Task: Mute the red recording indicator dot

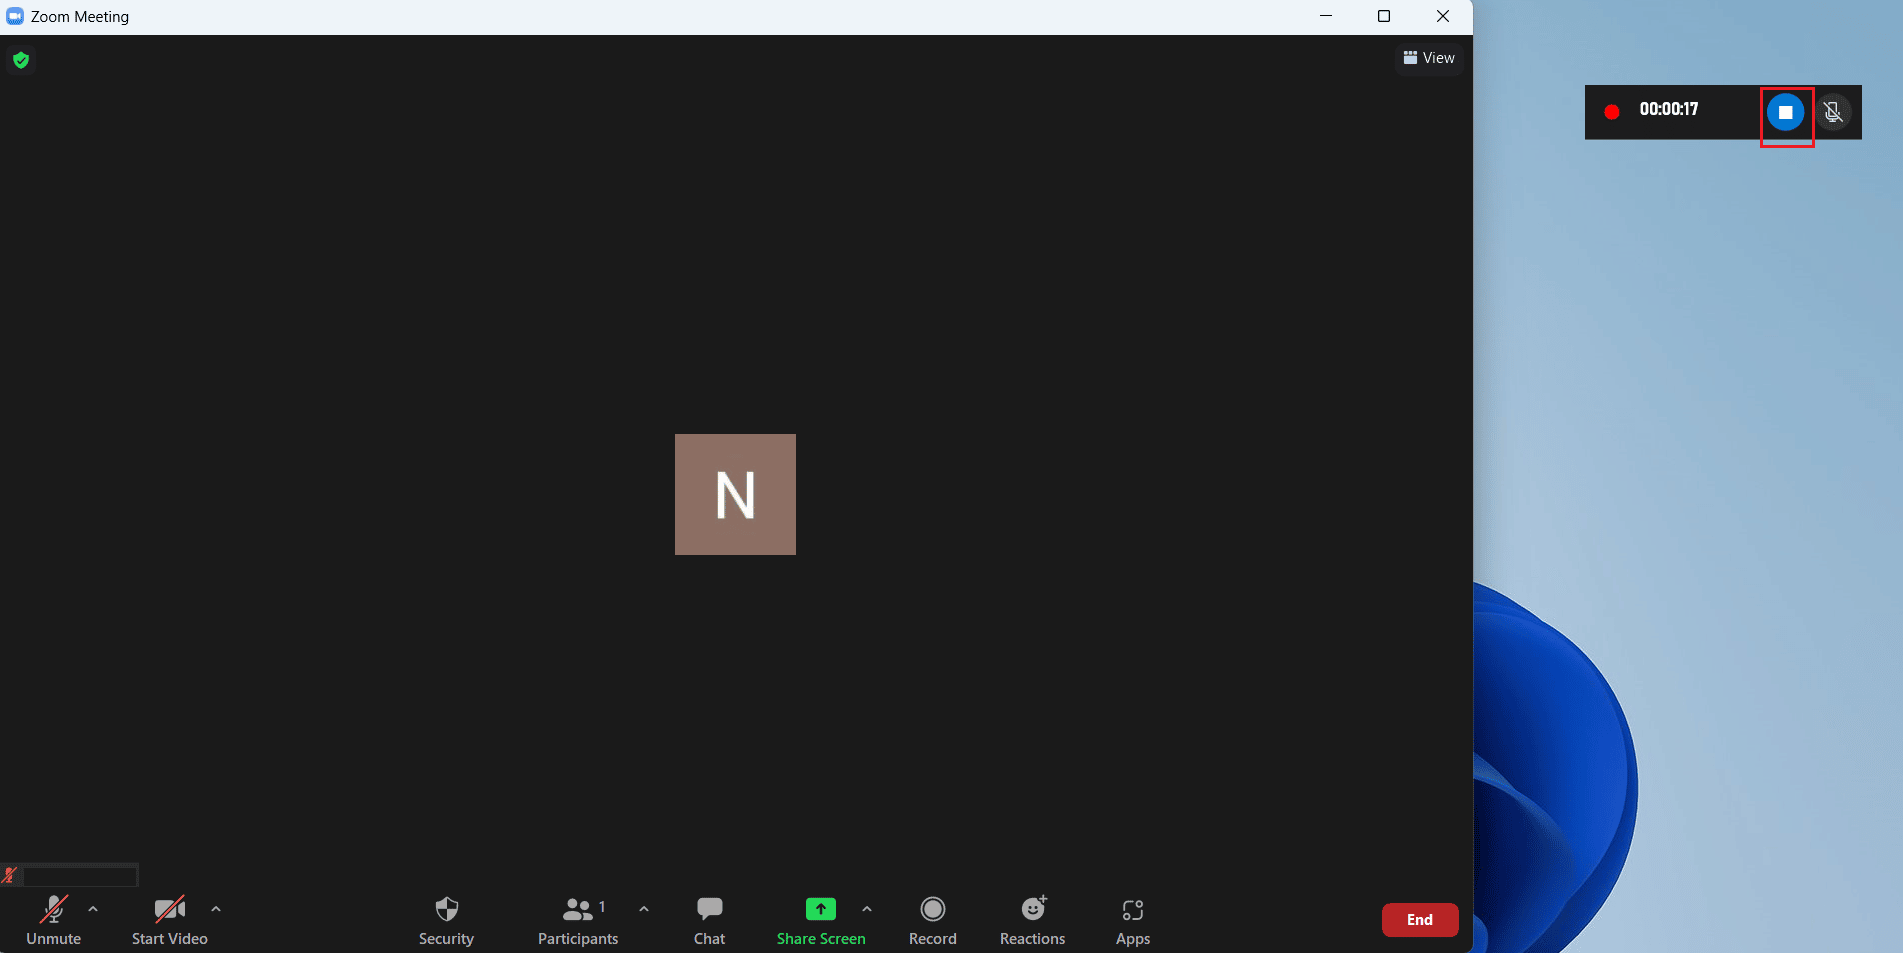Action: (1612, 112)
